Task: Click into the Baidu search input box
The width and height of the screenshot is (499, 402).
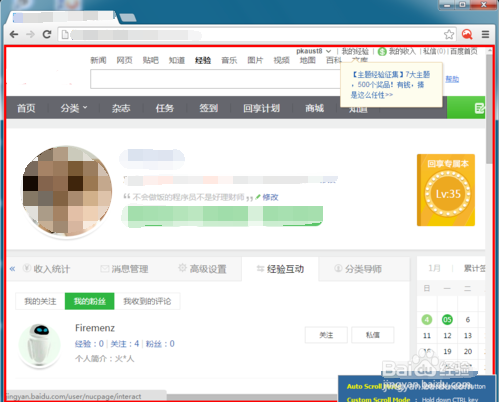Action: 215,79
